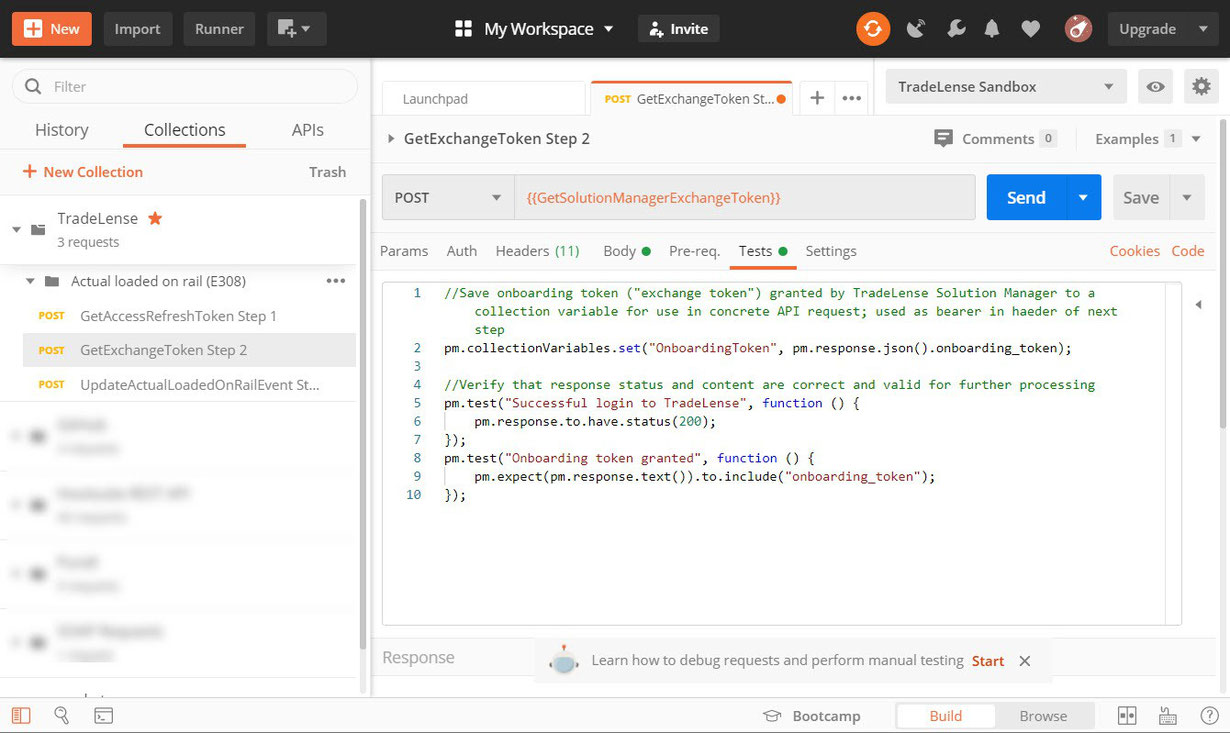Show environment quick look with eye icon
The height and width of the screenshot is (733, 1230).
pos(1156,87)
